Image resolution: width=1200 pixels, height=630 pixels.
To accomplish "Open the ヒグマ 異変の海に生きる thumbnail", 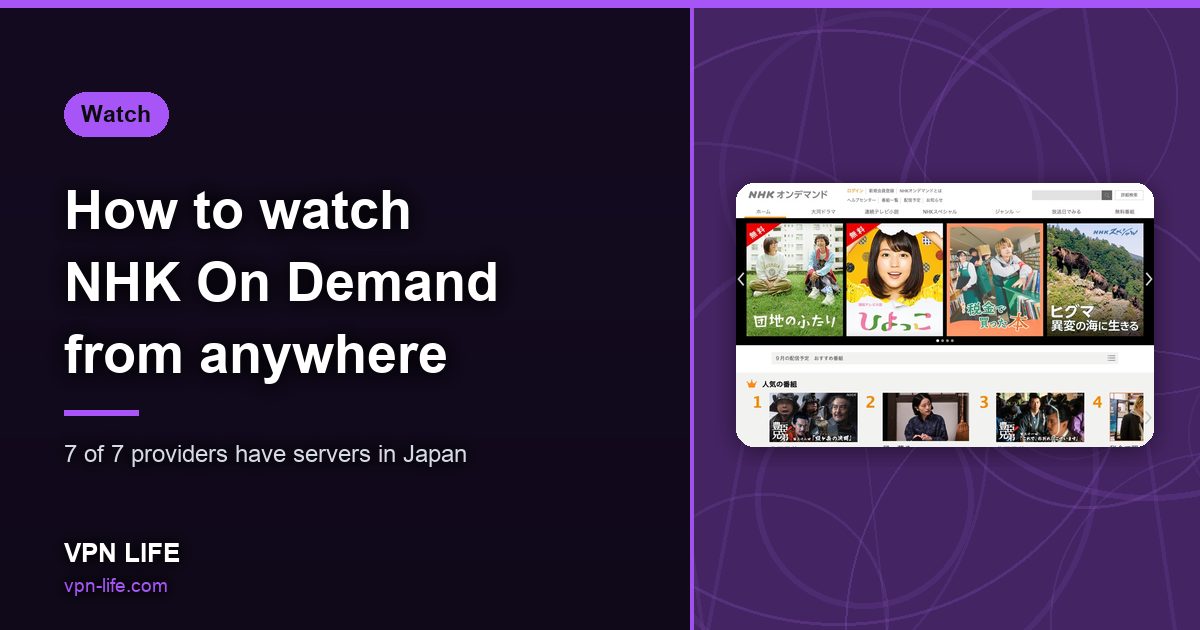I will click(1094, 279).
